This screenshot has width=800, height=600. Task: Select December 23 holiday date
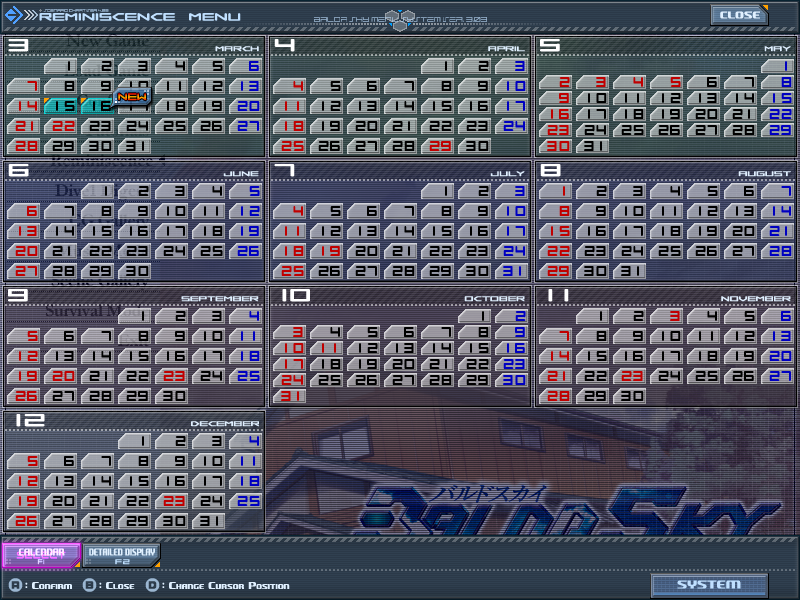(172, 501)
